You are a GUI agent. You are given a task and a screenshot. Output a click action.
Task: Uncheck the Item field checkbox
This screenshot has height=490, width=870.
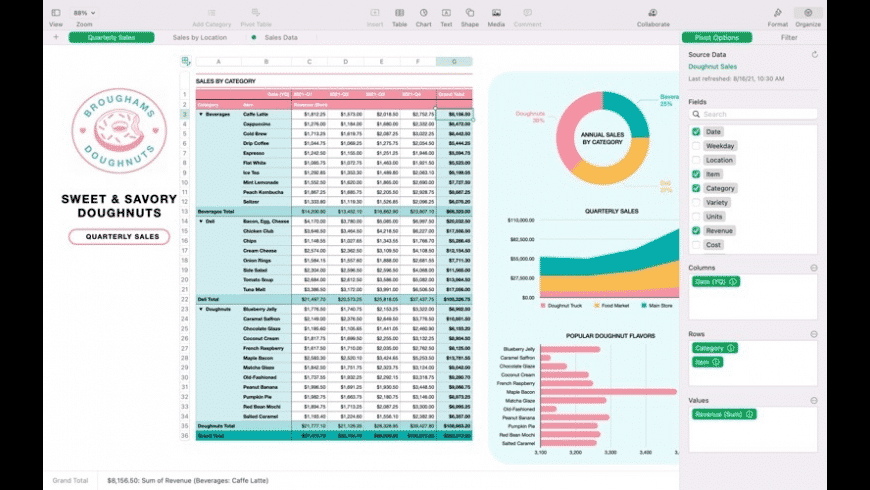(696, 174)
